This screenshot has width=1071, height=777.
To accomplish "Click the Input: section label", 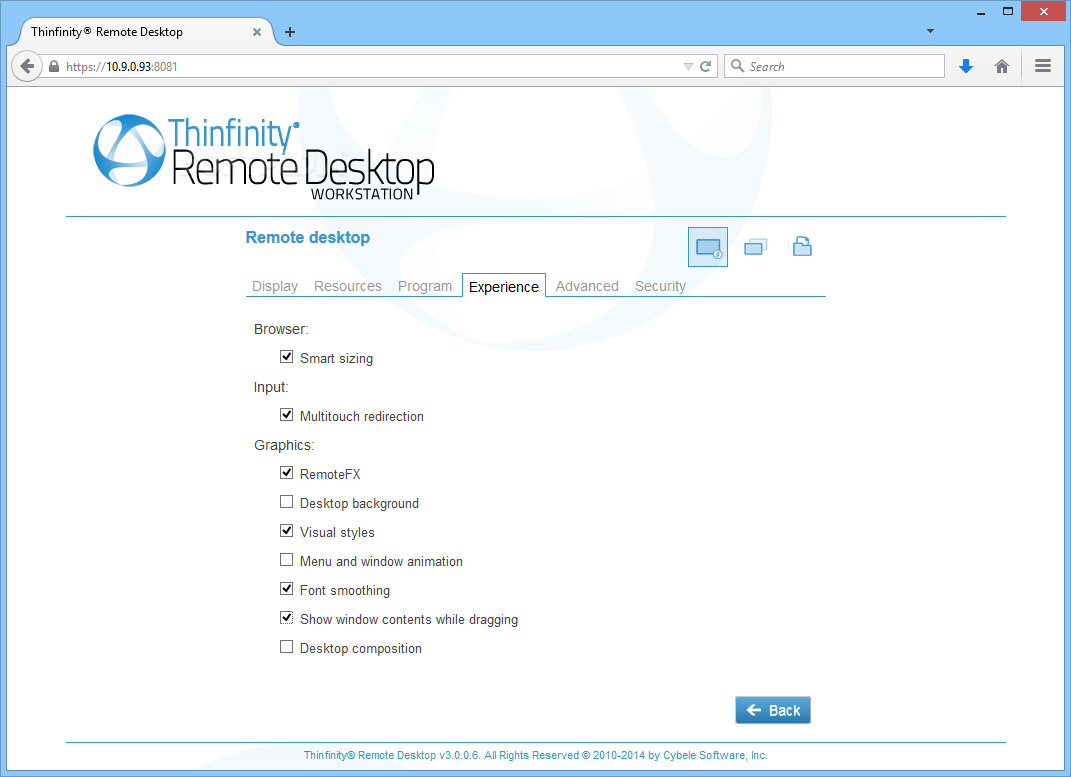I will (x=271, y=387).
